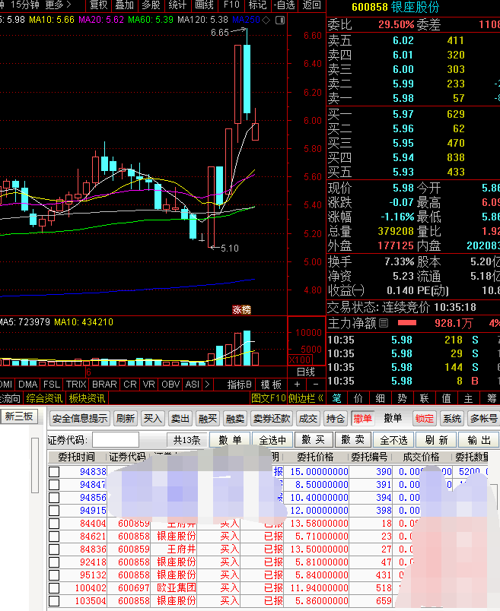Tick the checkbox for order 94838
This screenshot has height=611, width=500.
tap(54, 472)
